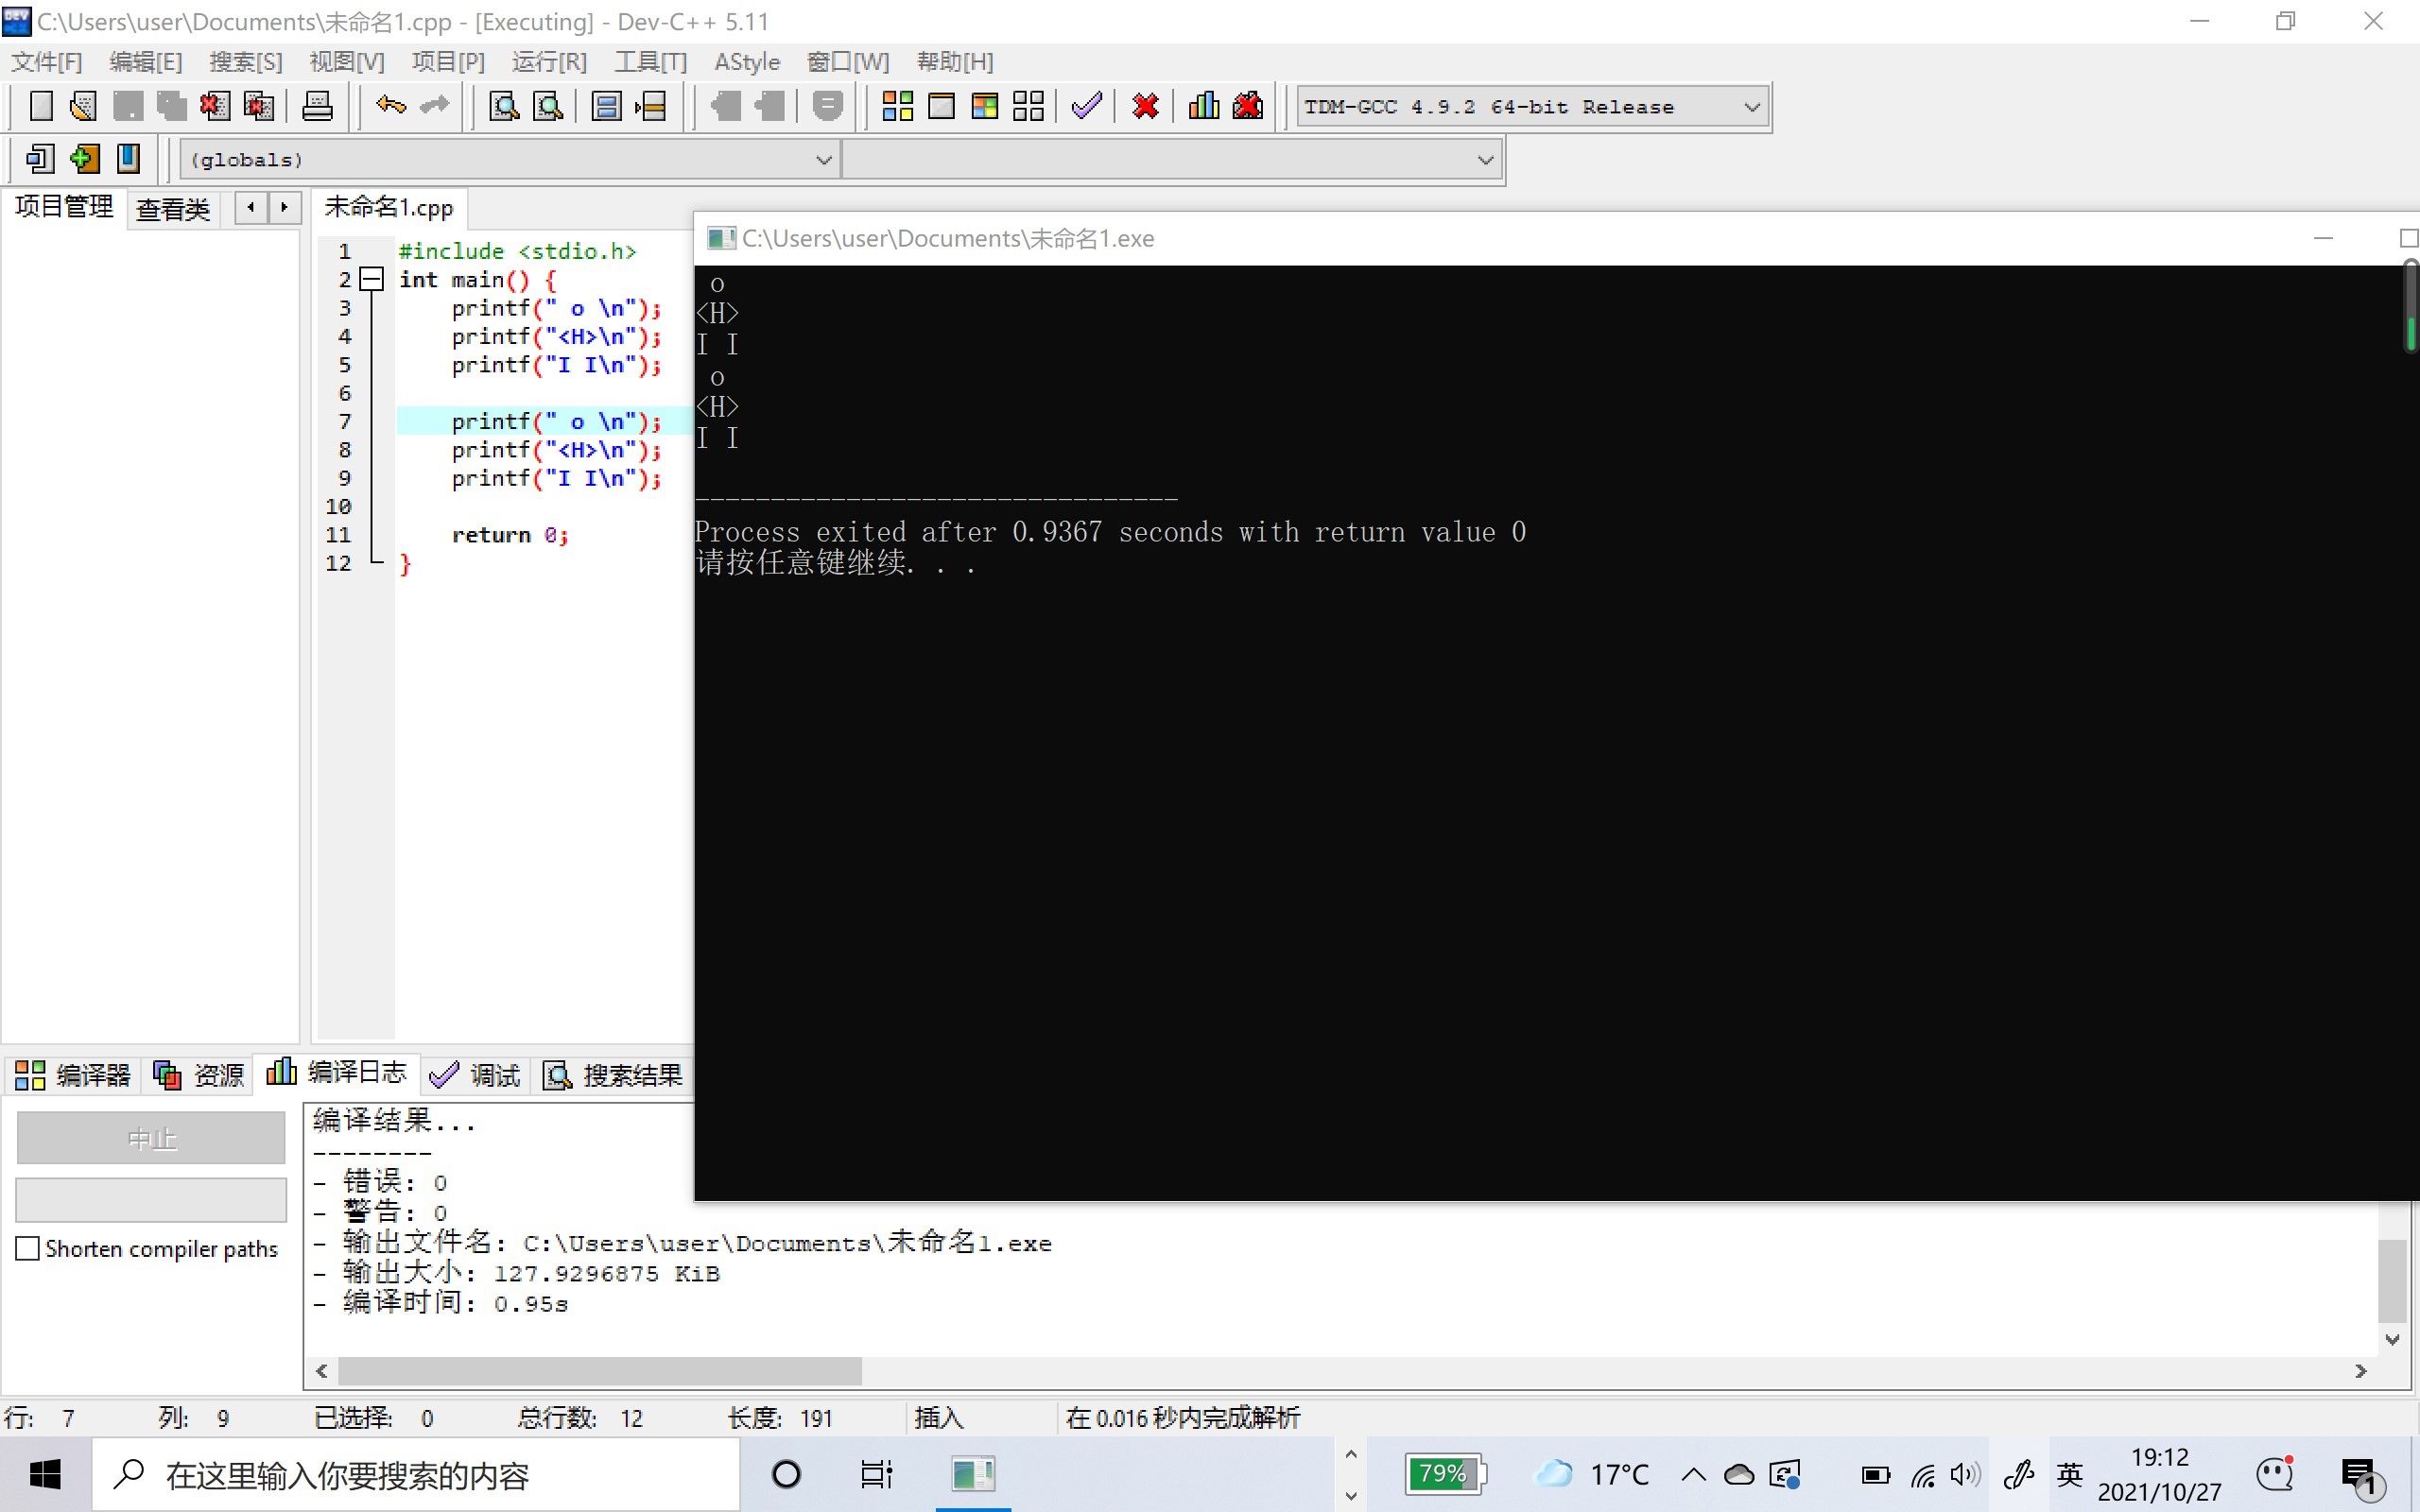Click the Print toolbar icon

317,106
